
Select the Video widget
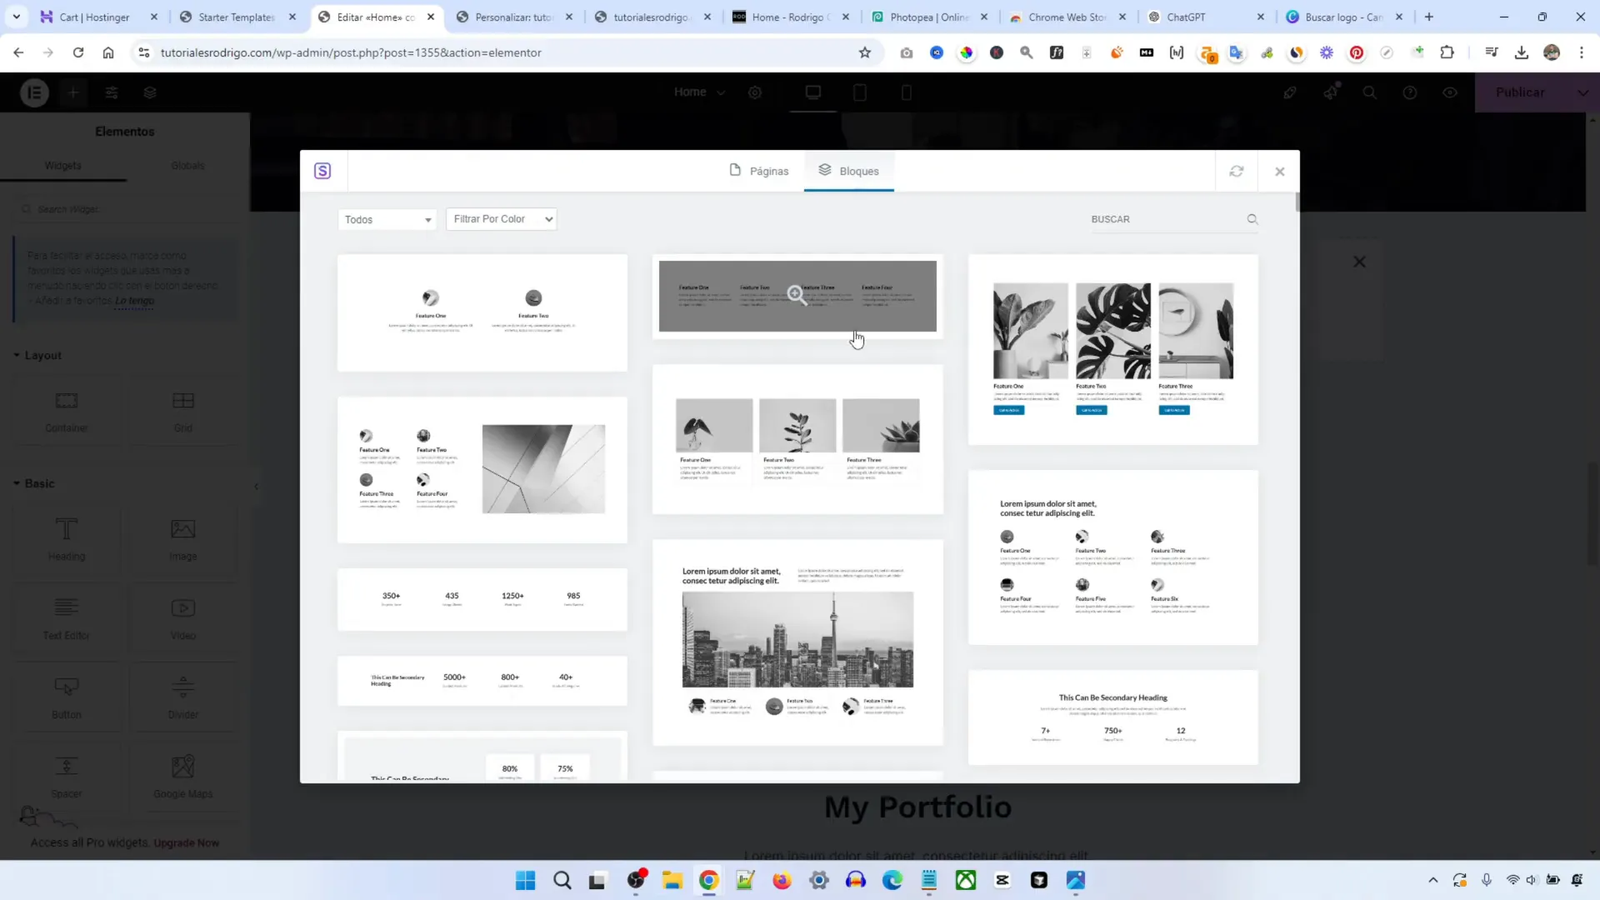(x=183, y=620)
